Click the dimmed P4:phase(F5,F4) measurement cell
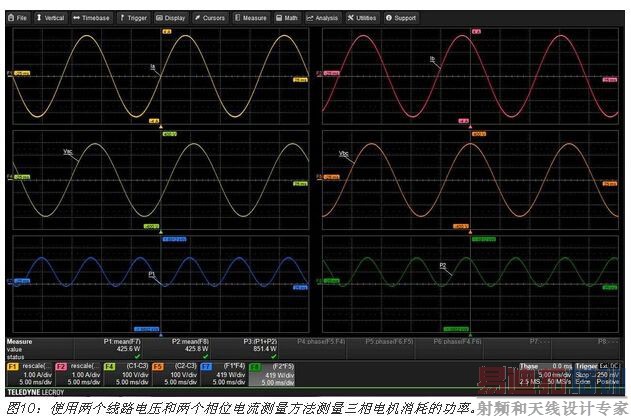 pyautogui.click(x=313, y=349)
